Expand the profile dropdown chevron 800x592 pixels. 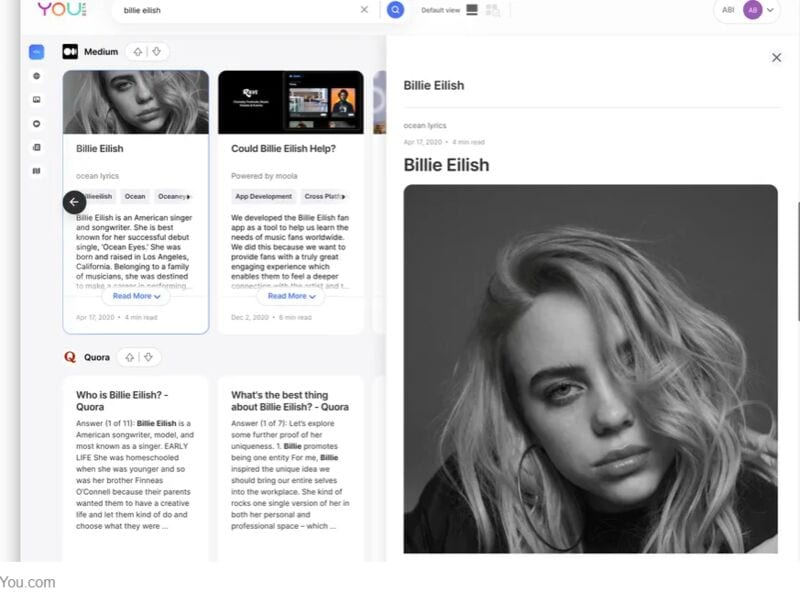pos(770,10)
